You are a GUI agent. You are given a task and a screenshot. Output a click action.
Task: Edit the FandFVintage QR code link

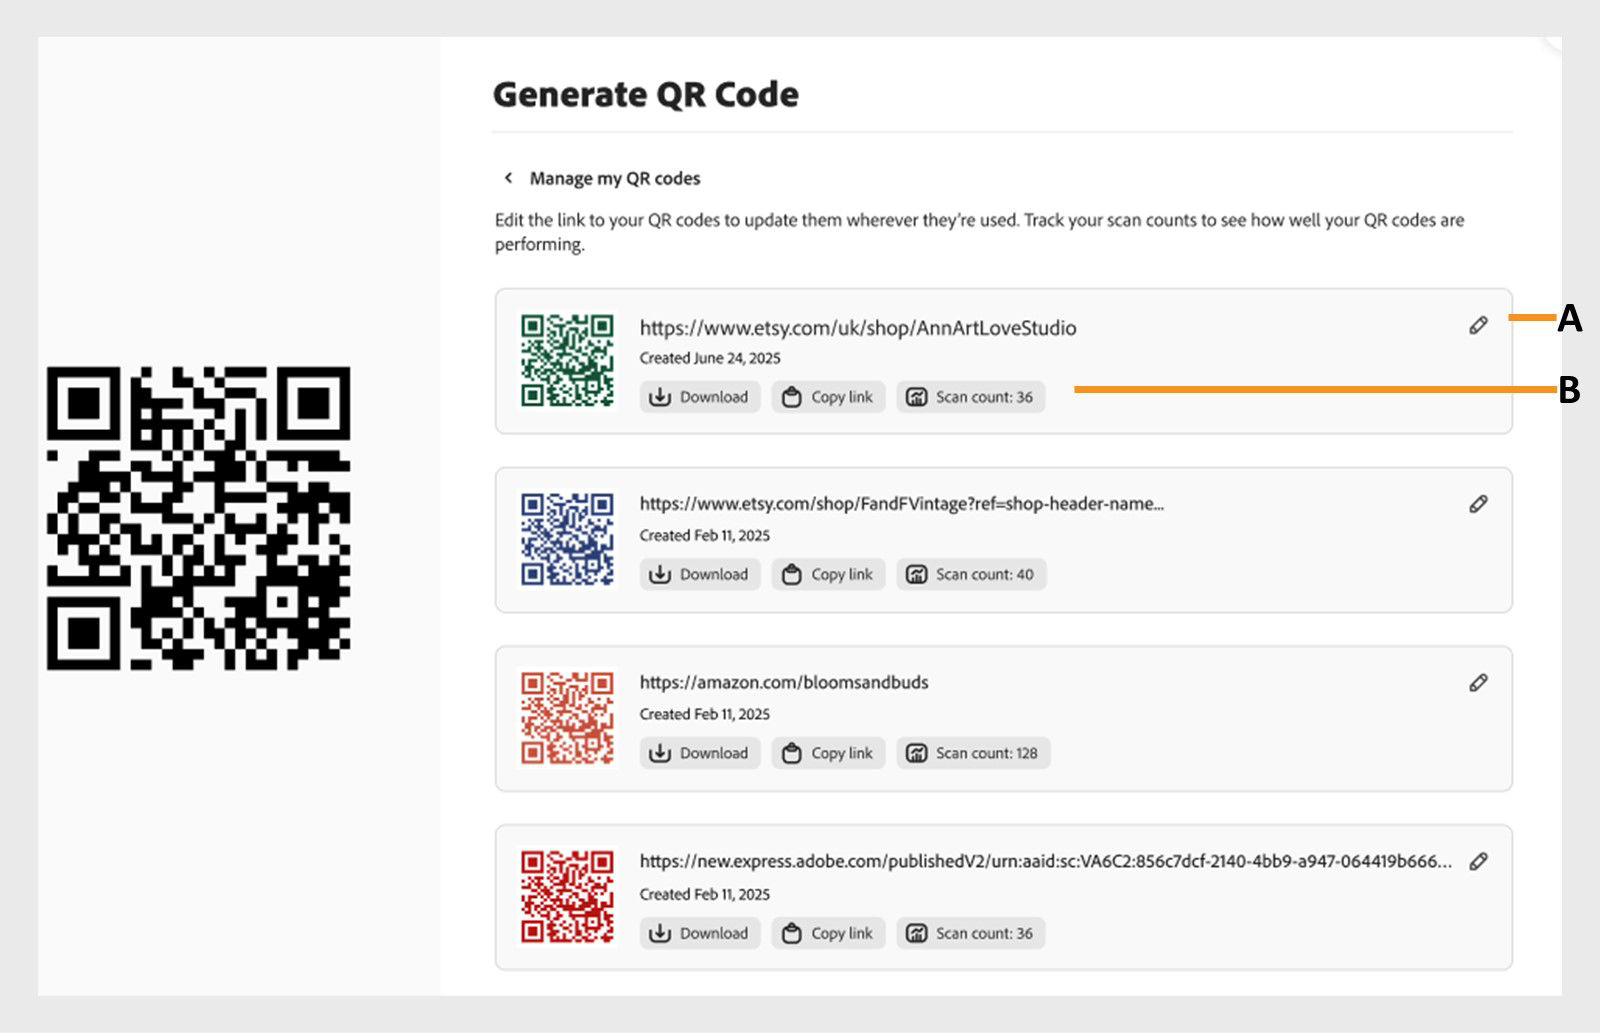(x=1478, y=504)
